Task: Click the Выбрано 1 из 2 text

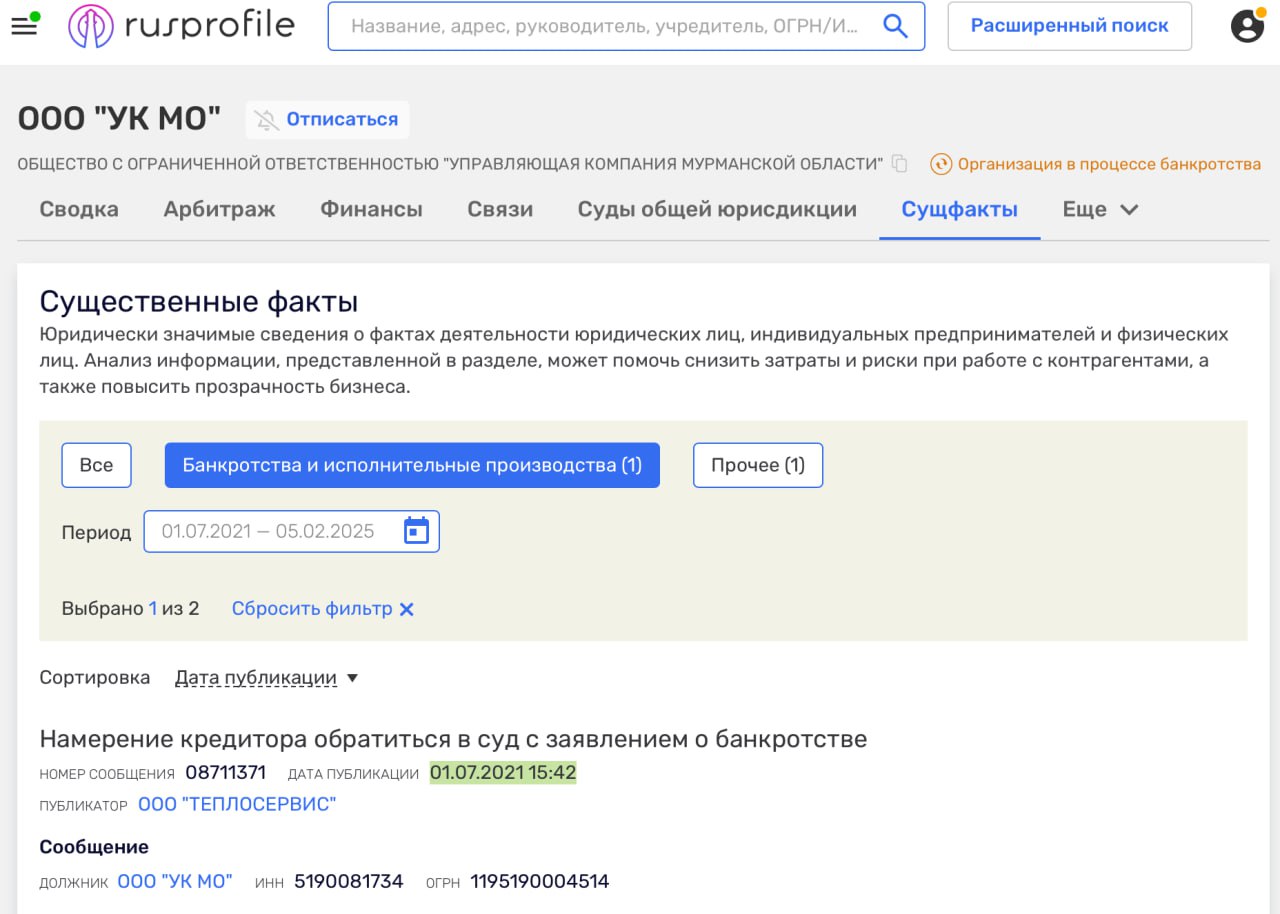Action: click(130, 609)
